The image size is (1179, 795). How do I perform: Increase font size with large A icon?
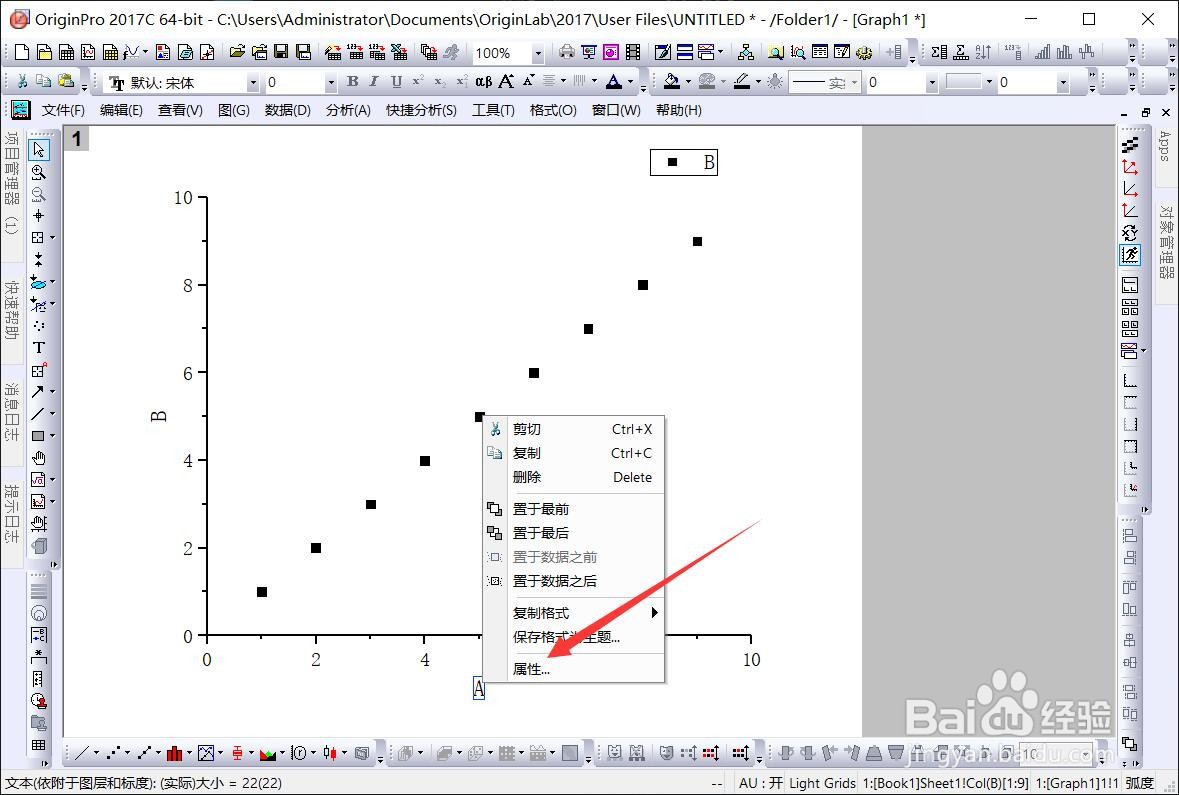pyautogui.click(x=506, y=81)
